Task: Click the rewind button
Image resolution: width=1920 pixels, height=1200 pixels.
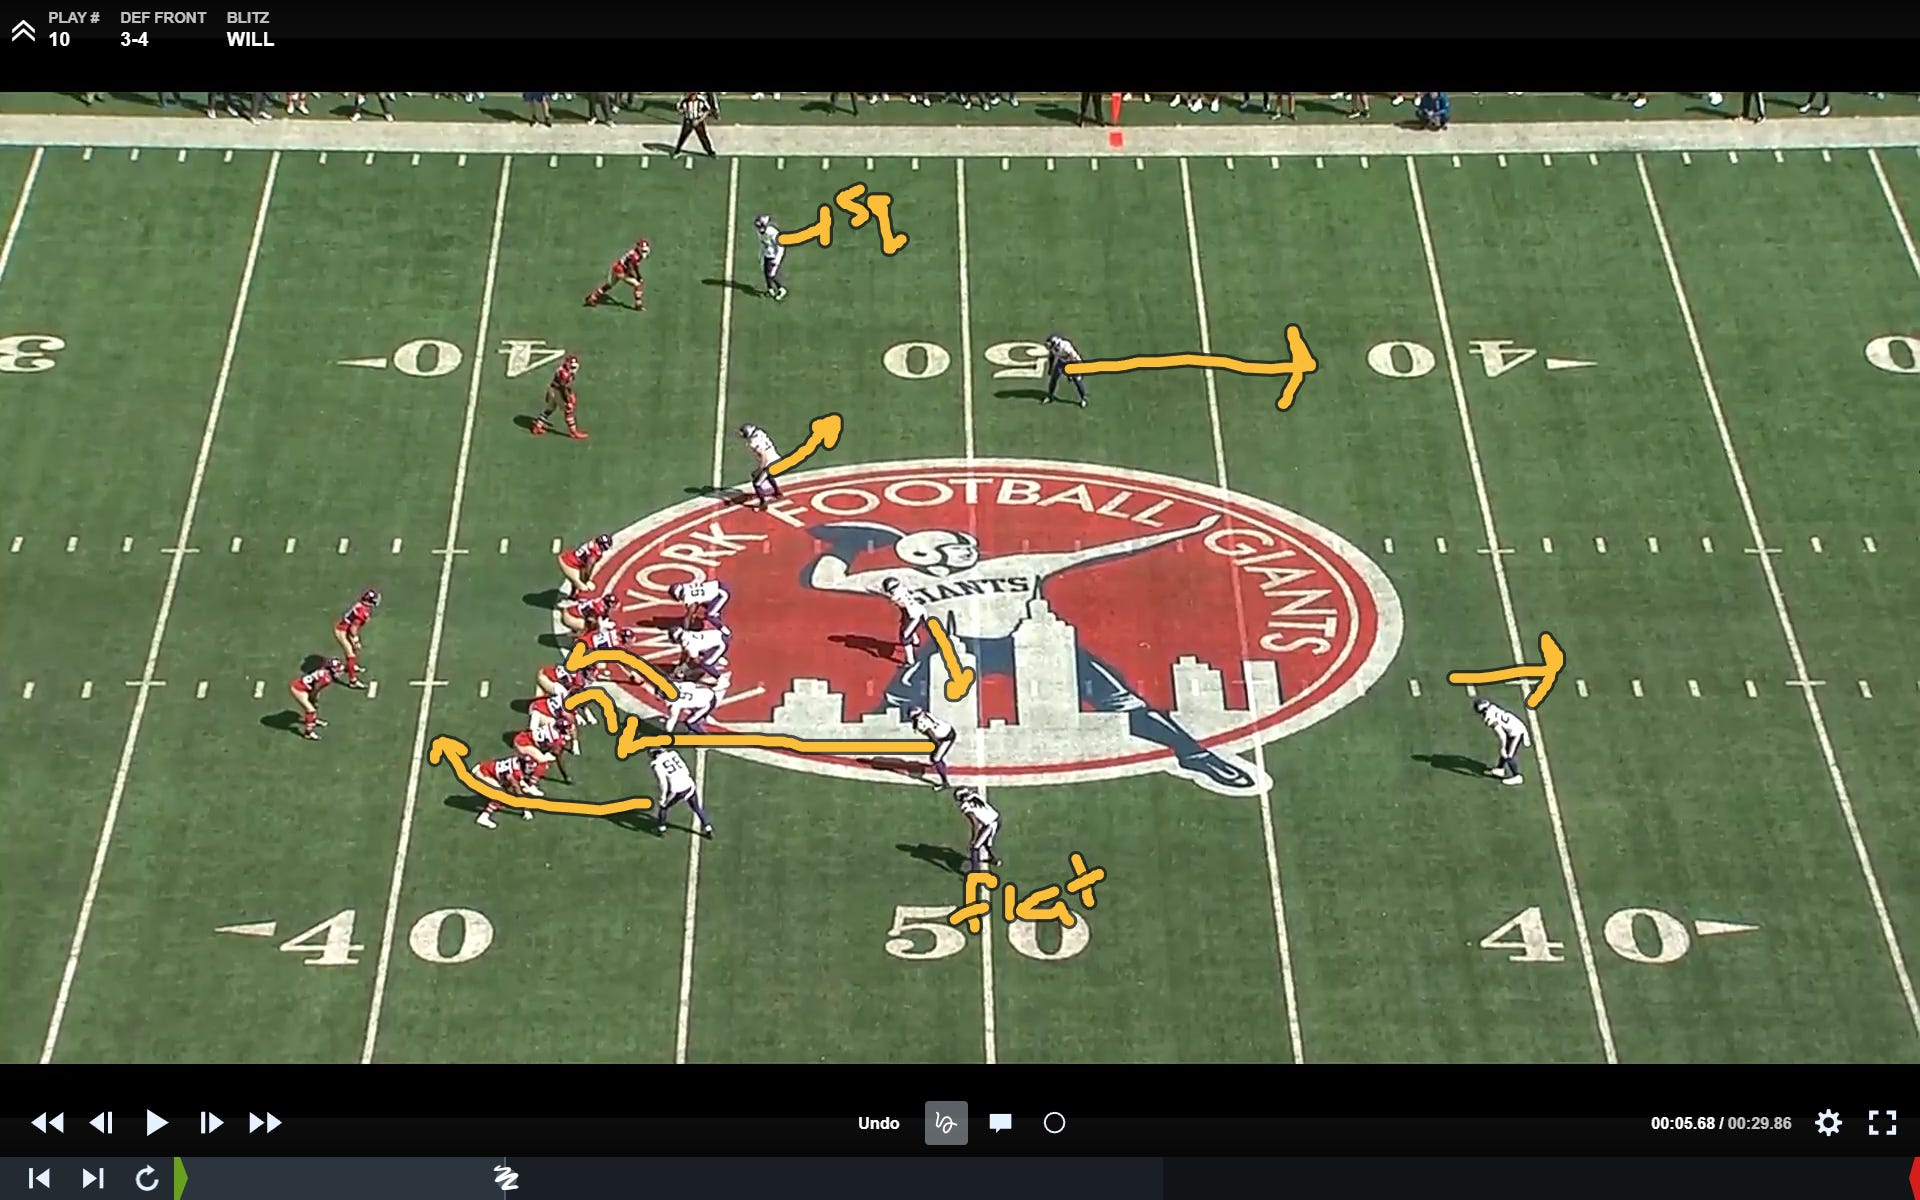Action: [48, 1123]
